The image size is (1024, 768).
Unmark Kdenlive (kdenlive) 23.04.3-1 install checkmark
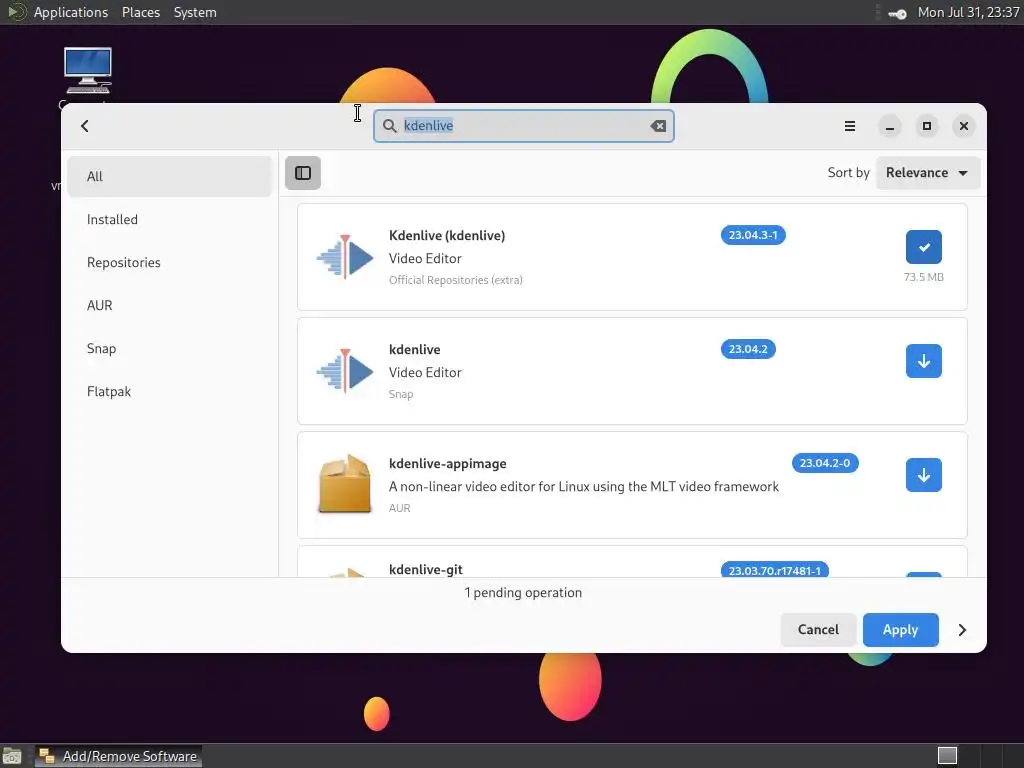pyautogui.click(x=923, y=247)
